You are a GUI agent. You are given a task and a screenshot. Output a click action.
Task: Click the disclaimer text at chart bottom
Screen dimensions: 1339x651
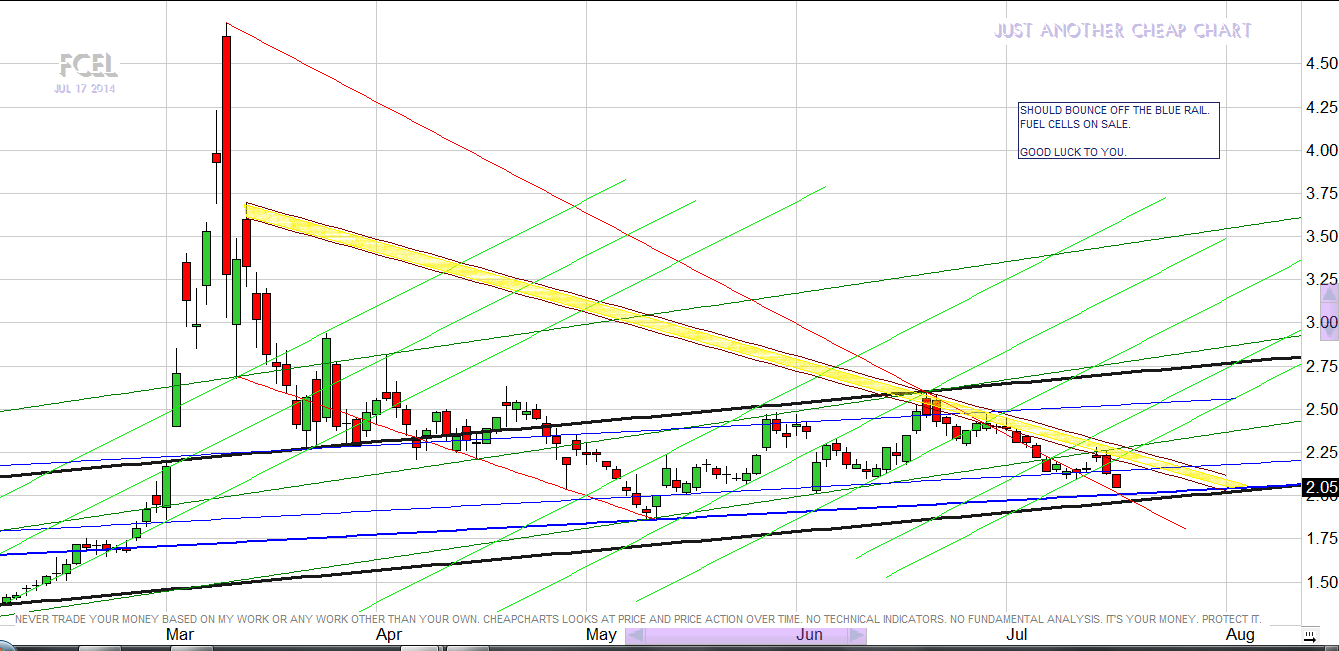(x=638, y=619)
